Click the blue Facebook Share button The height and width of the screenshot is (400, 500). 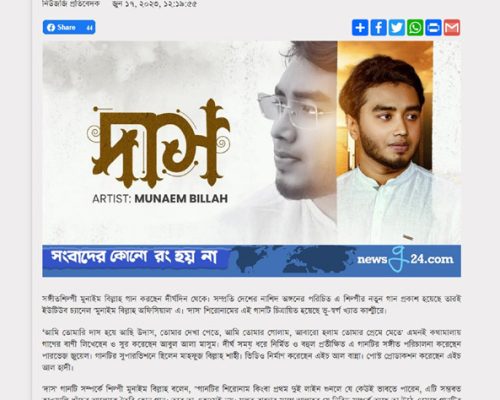coord(69,27)
